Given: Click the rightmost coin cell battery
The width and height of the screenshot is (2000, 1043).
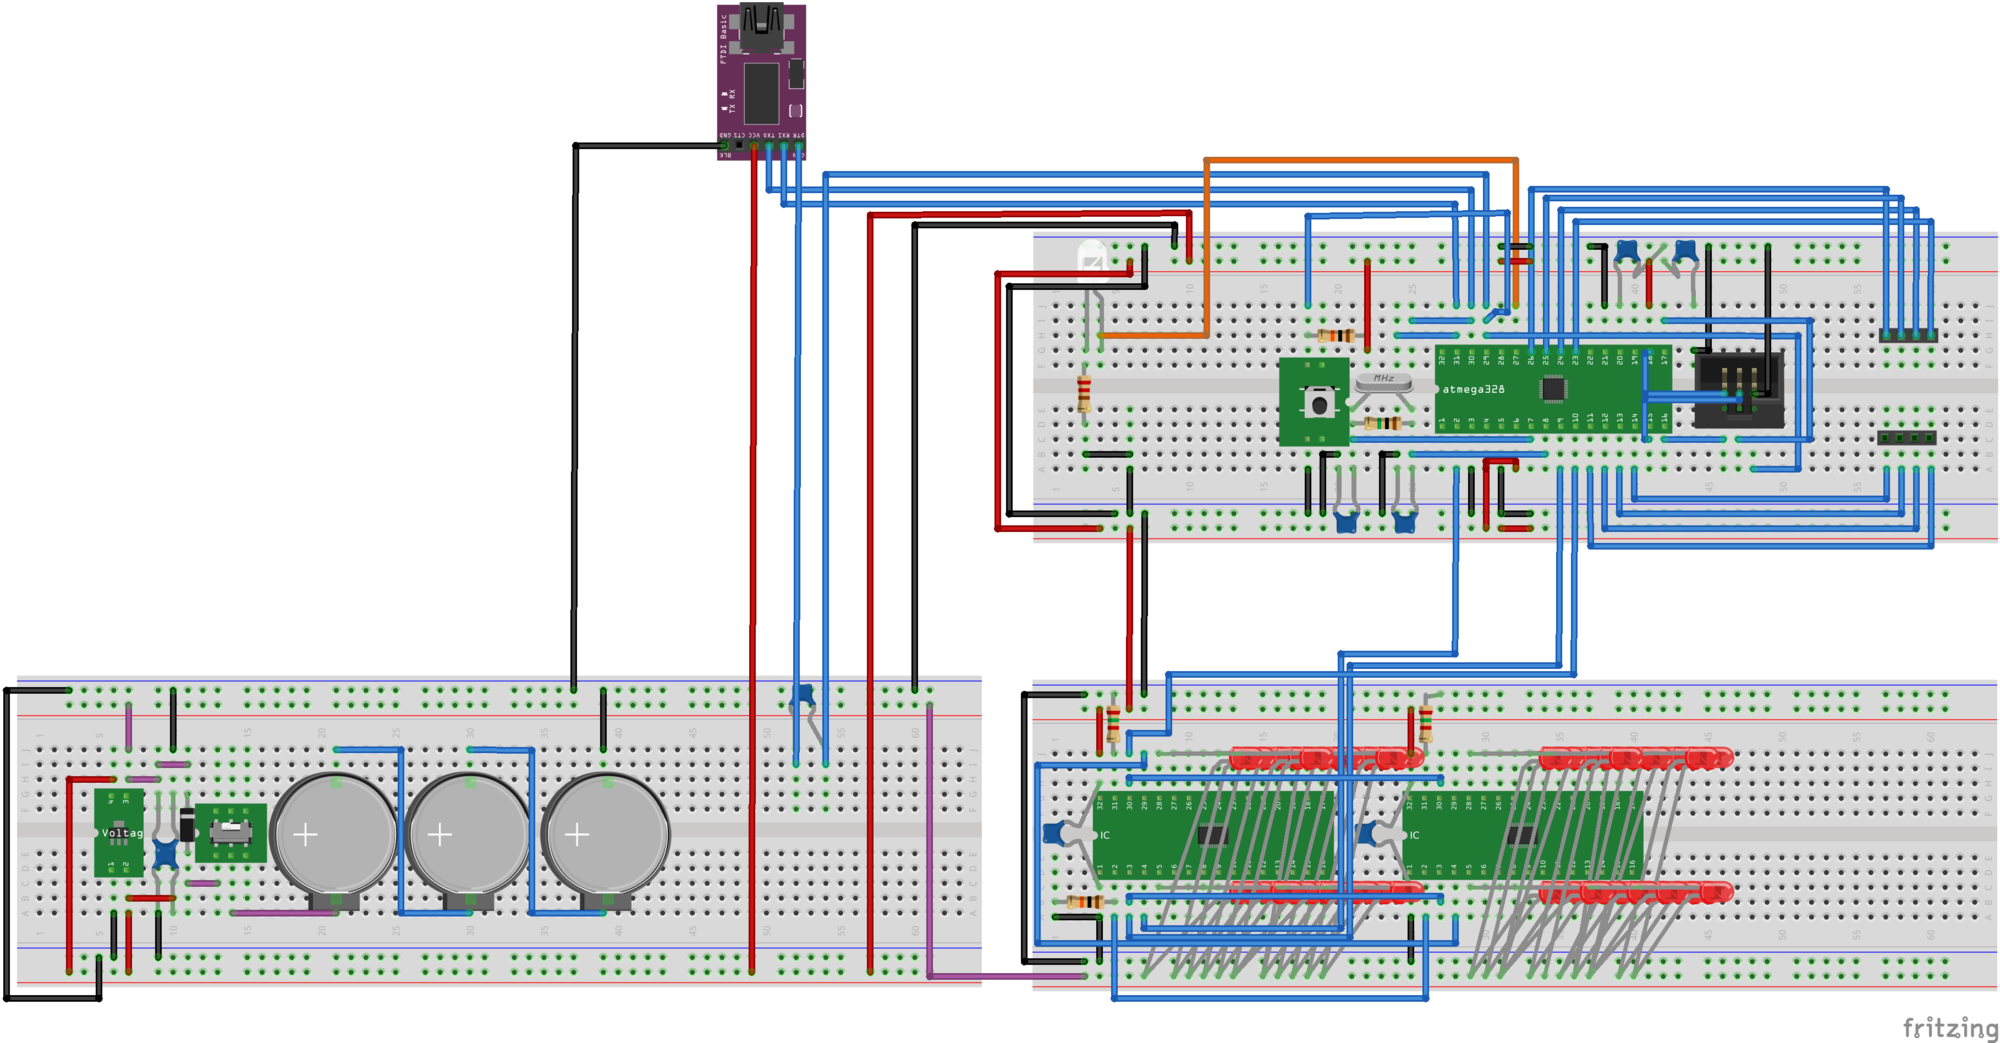Looking at the screenshot, I should 605,834.
